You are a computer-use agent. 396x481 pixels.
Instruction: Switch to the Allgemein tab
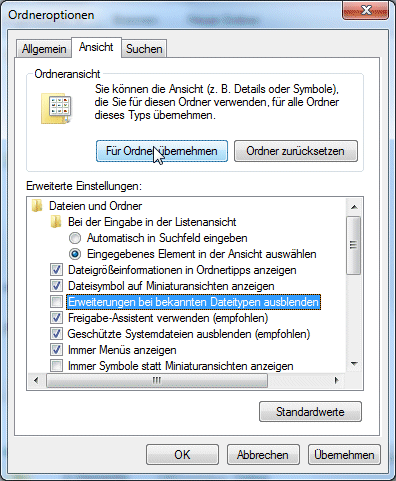(x=44, y=49)
